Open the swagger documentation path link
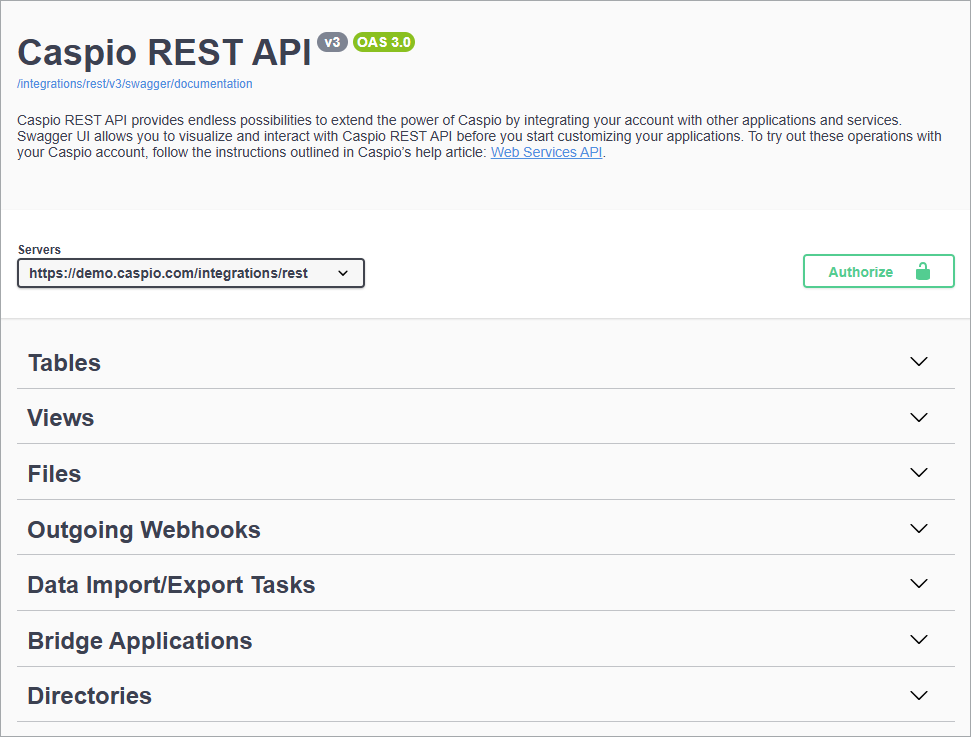This screenshot has width=971, height=737. 134,84
